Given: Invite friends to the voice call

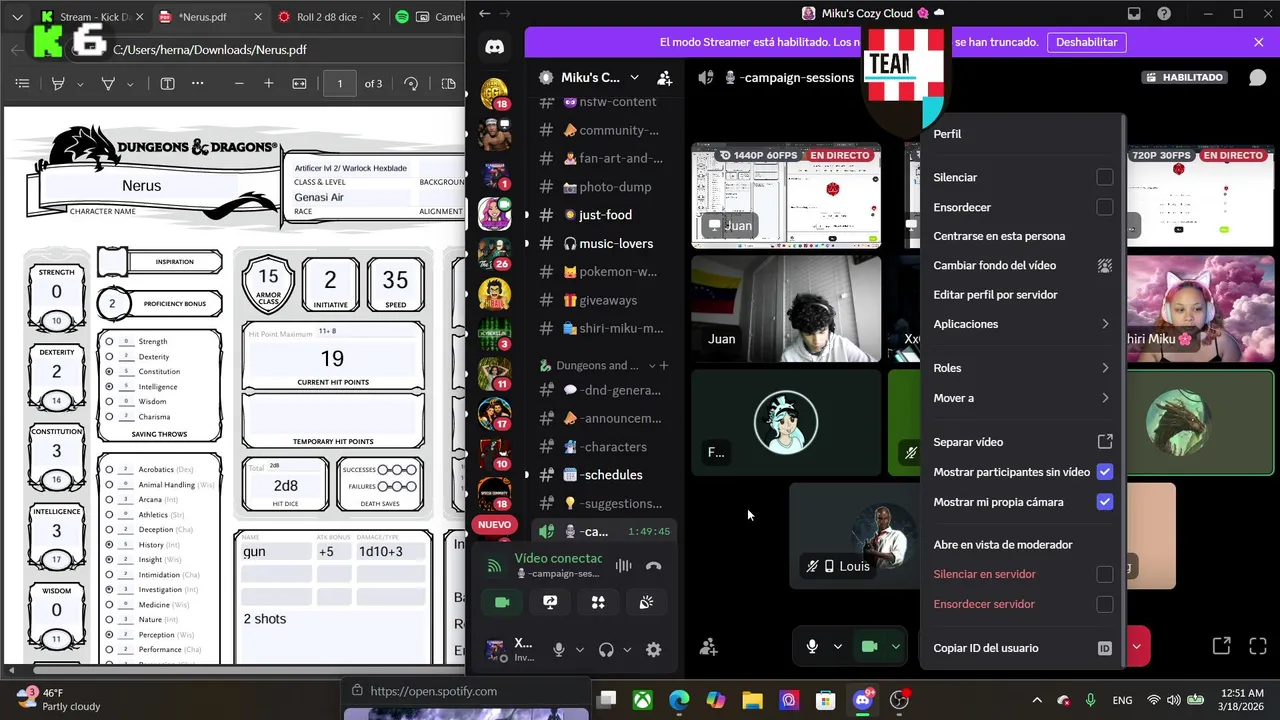Looking at the screenshot, I should pyautogui.click(x=709, y=647).
